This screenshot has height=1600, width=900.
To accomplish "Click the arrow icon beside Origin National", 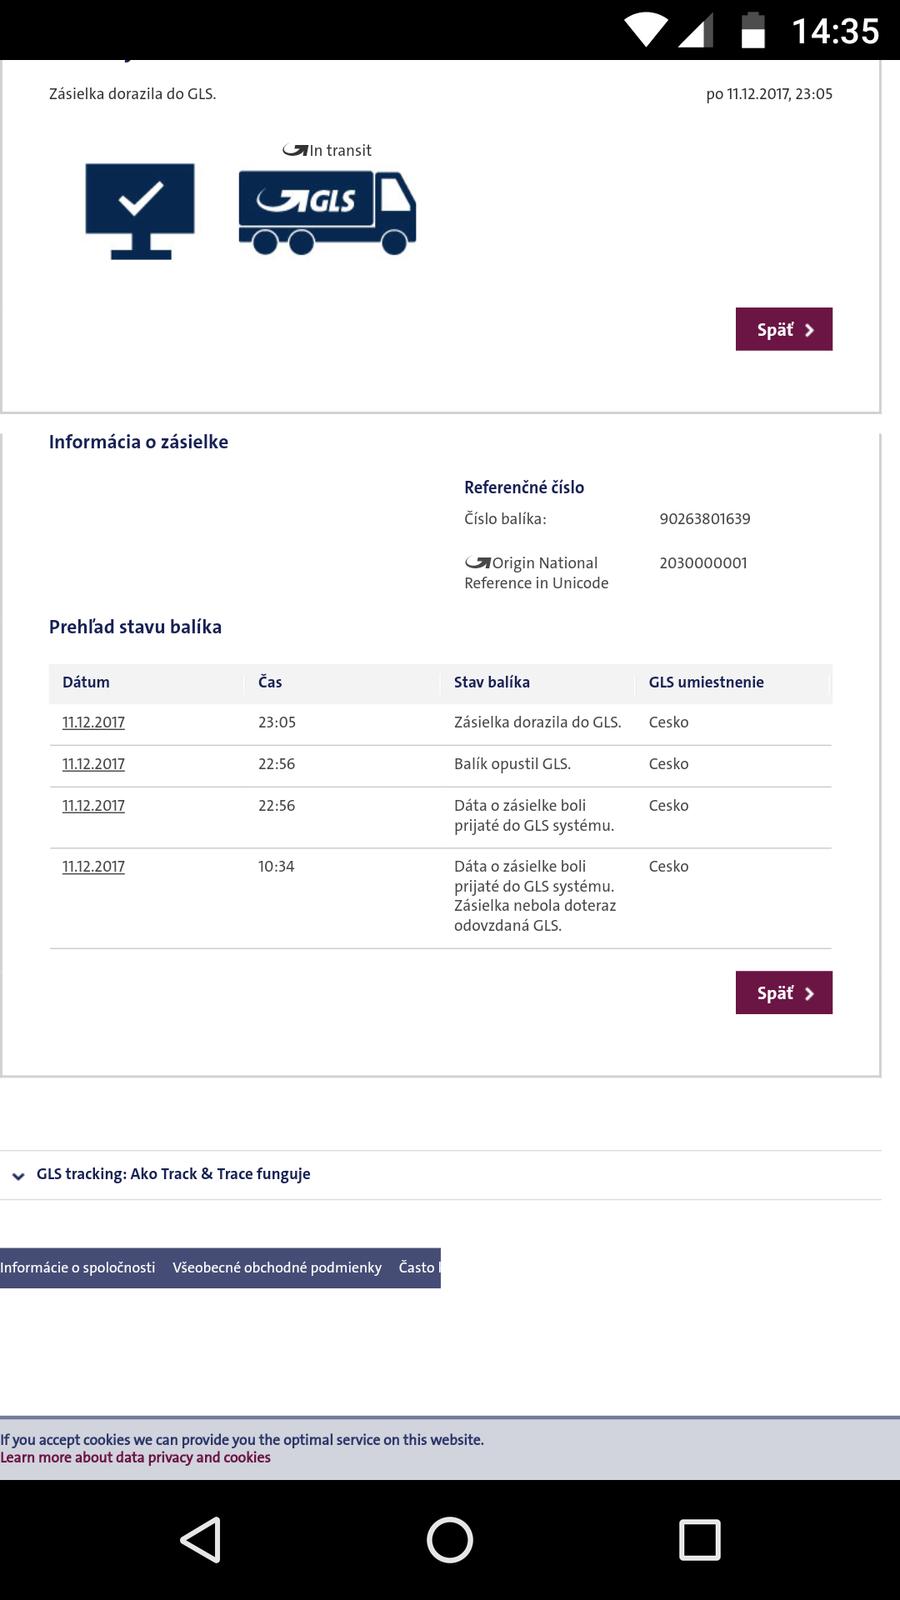I will tap(477, 563).
